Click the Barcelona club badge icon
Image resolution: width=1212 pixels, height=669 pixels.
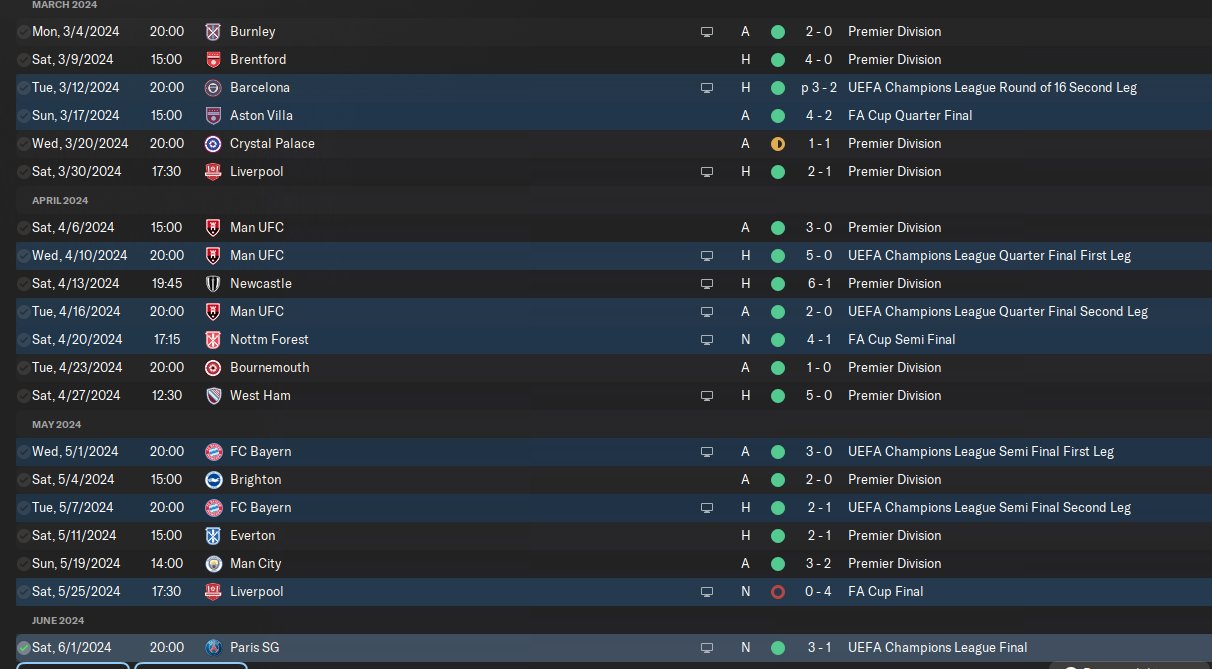coord(212,88)
